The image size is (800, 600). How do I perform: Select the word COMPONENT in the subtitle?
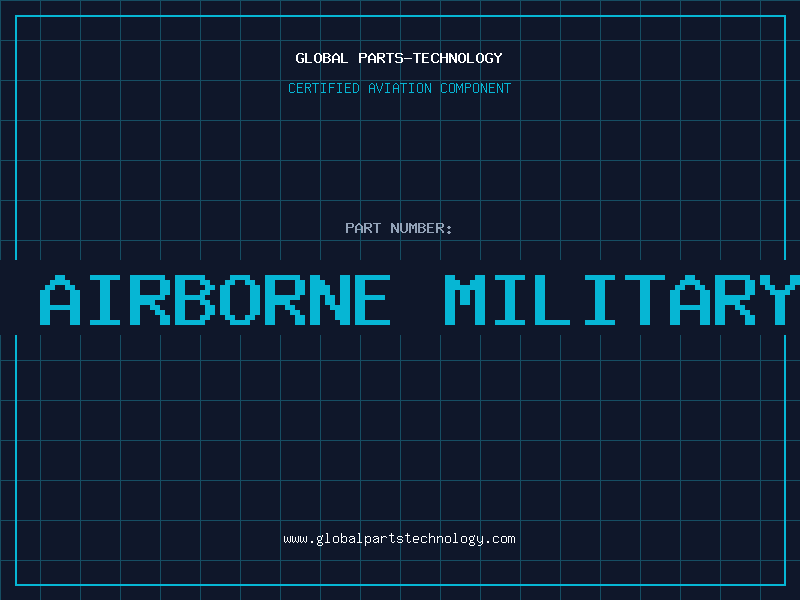tap(476, 88)
